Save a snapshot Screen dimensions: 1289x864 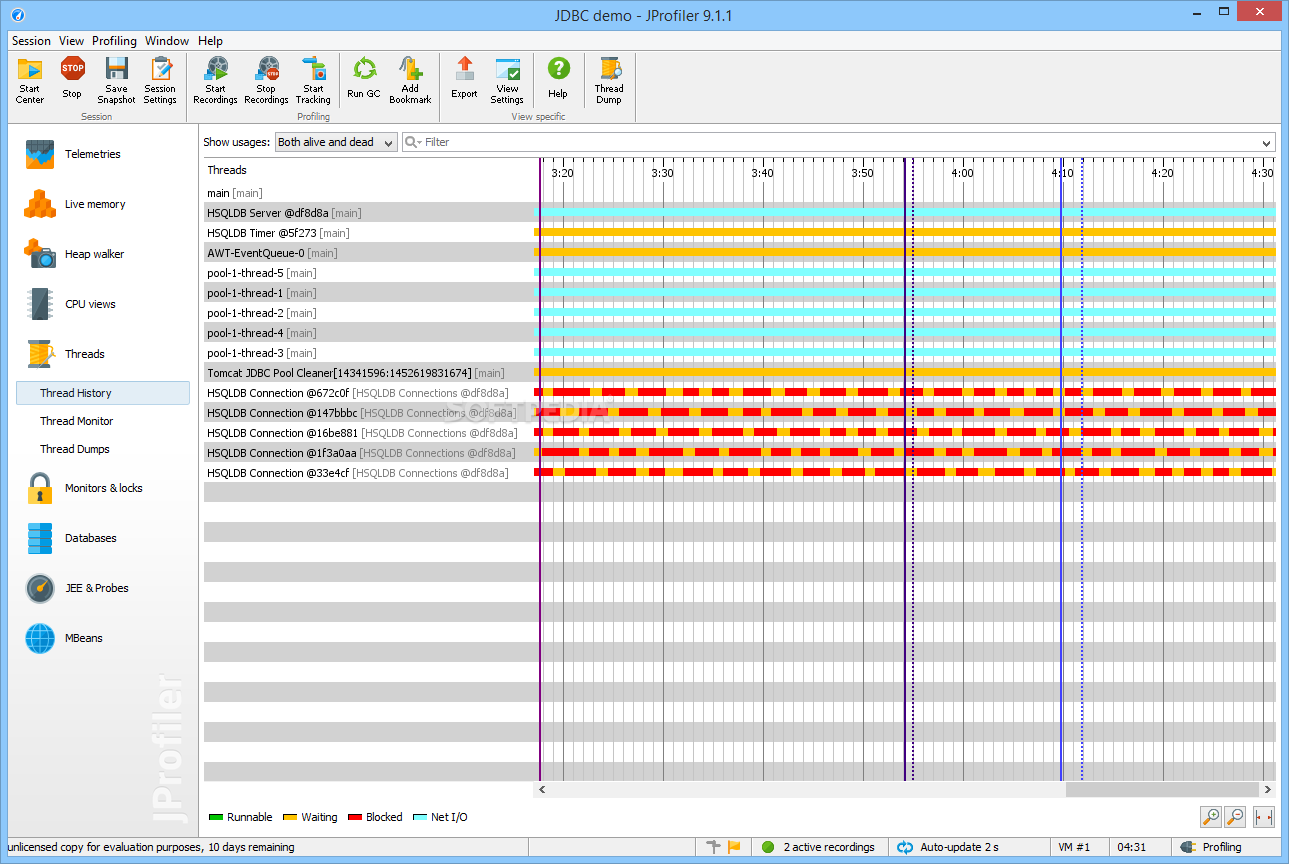[116, 80]
